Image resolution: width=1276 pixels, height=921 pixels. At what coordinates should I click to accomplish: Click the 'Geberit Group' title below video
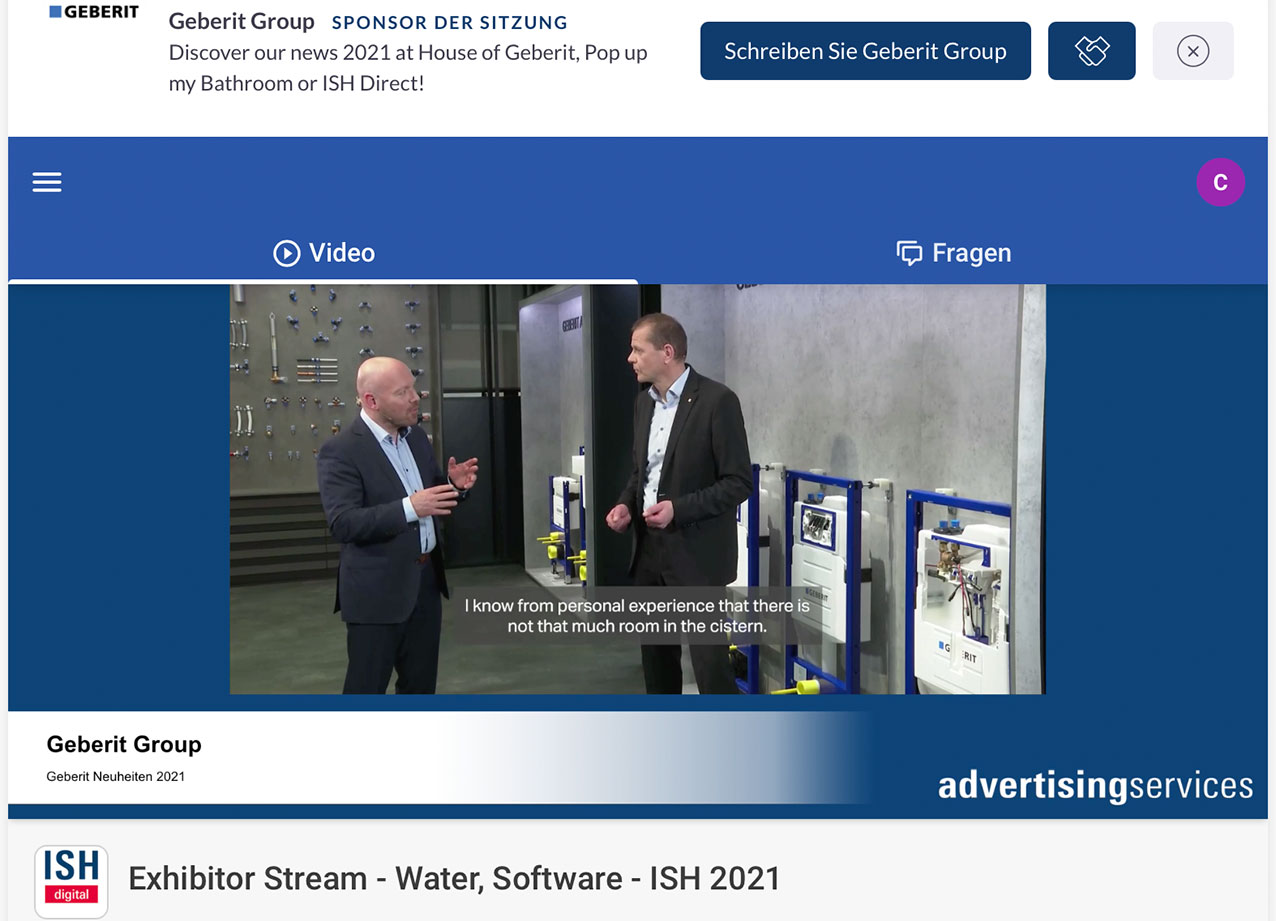point(124,744)
